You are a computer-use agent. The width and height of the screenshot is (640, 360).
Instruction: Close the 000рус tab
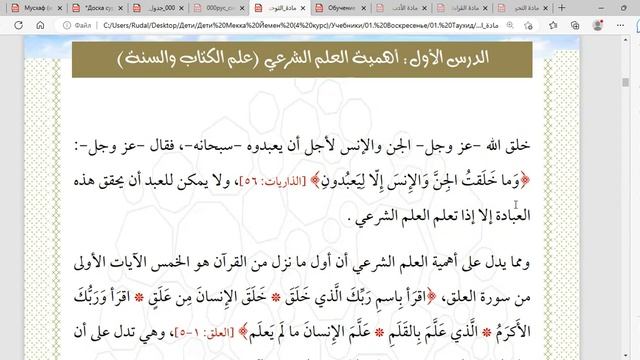click(242, 8)
